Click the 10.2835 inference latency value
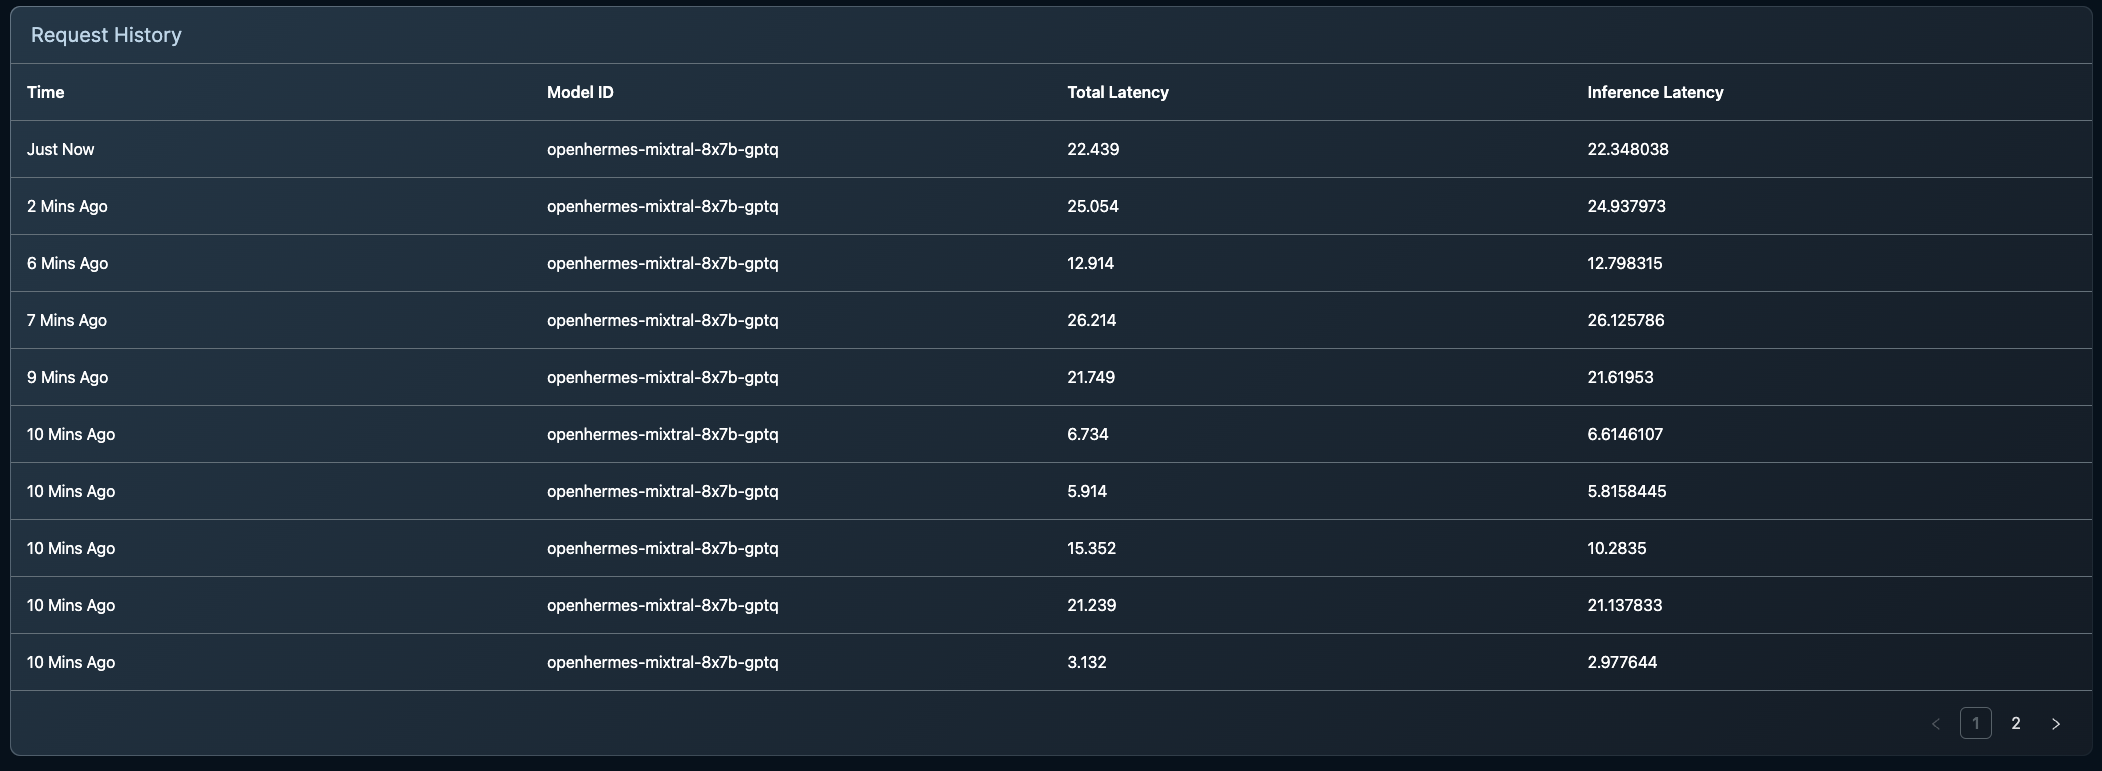The image size is (2102, 771). (1616, 548)
